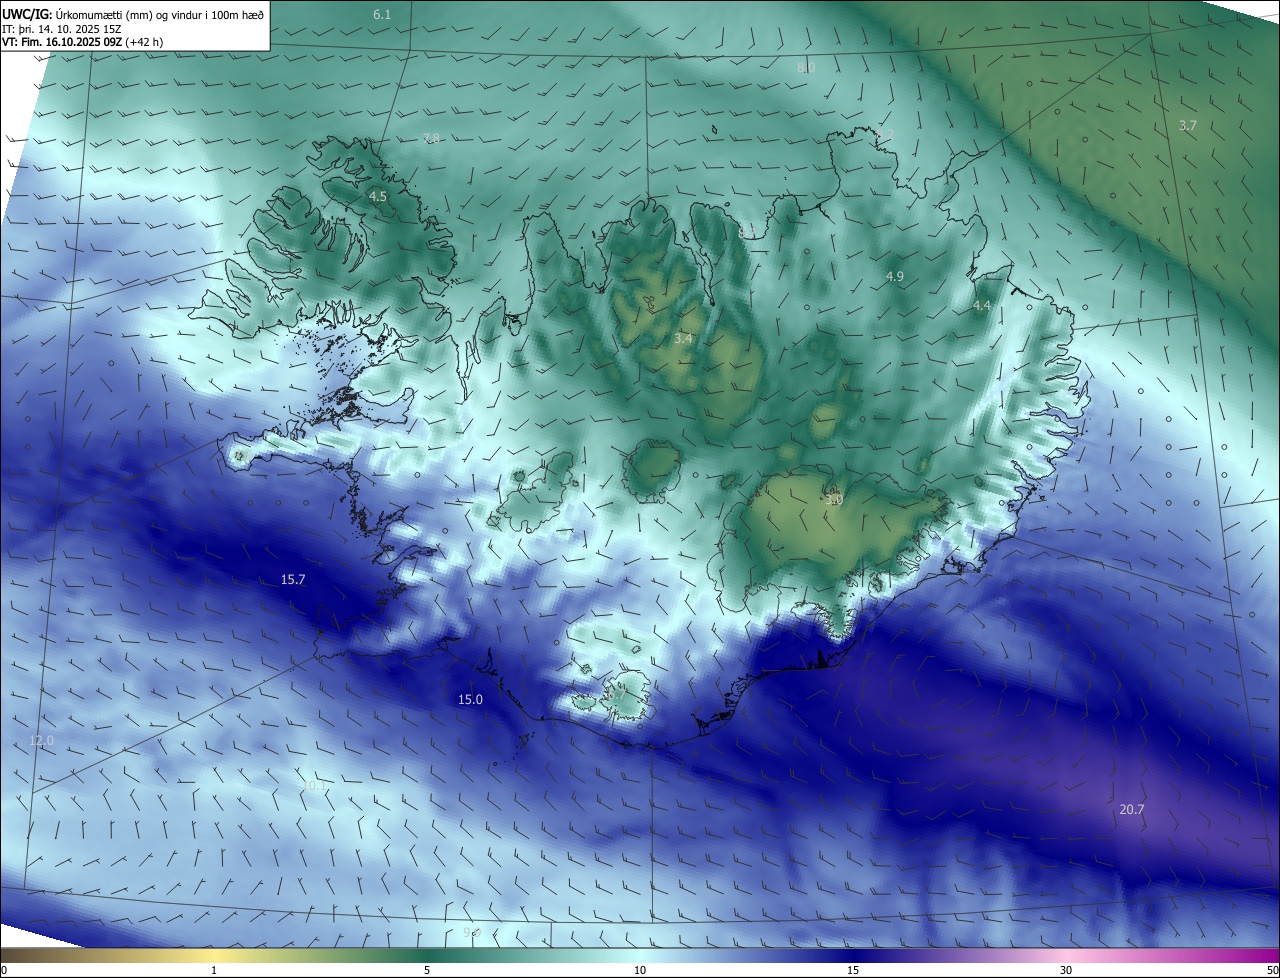Click the valid time 'VT: Fim. 16.10.2025 09Z (+42 h)'
Viewport: 1280px width, 978px height.
[82, 42]
